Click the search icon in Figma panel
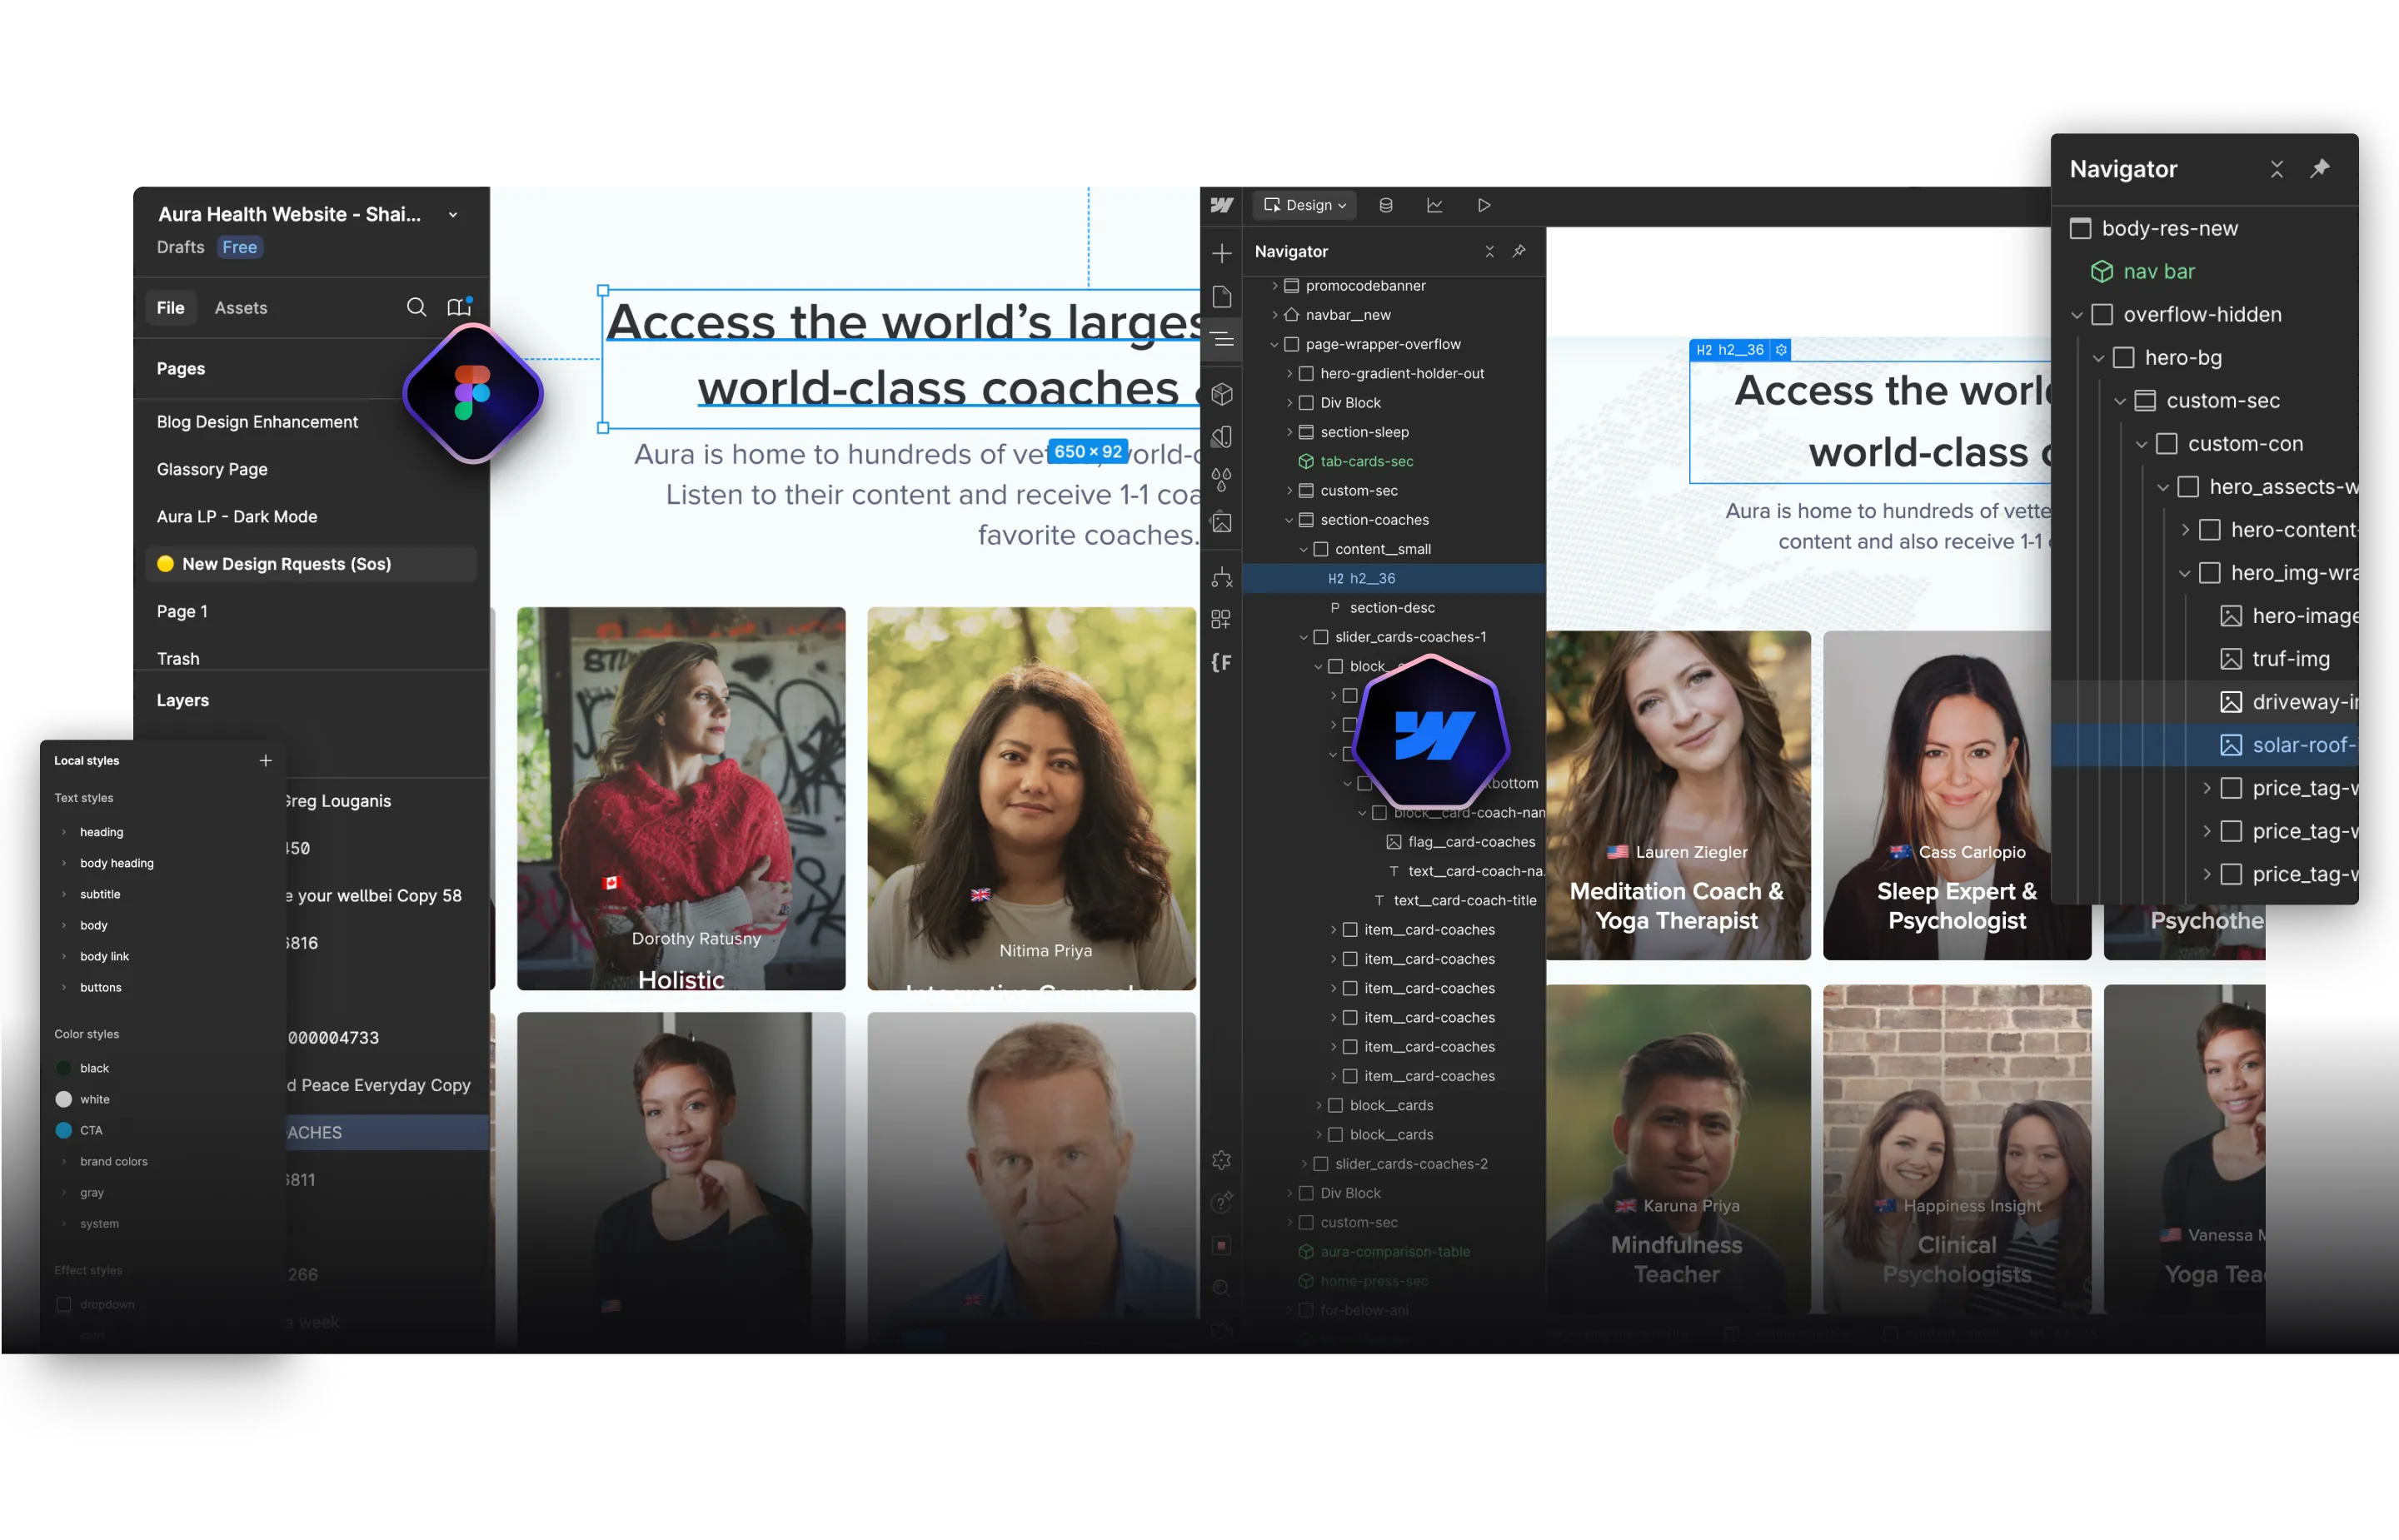2399x1540 pixels. pos(416,307)
